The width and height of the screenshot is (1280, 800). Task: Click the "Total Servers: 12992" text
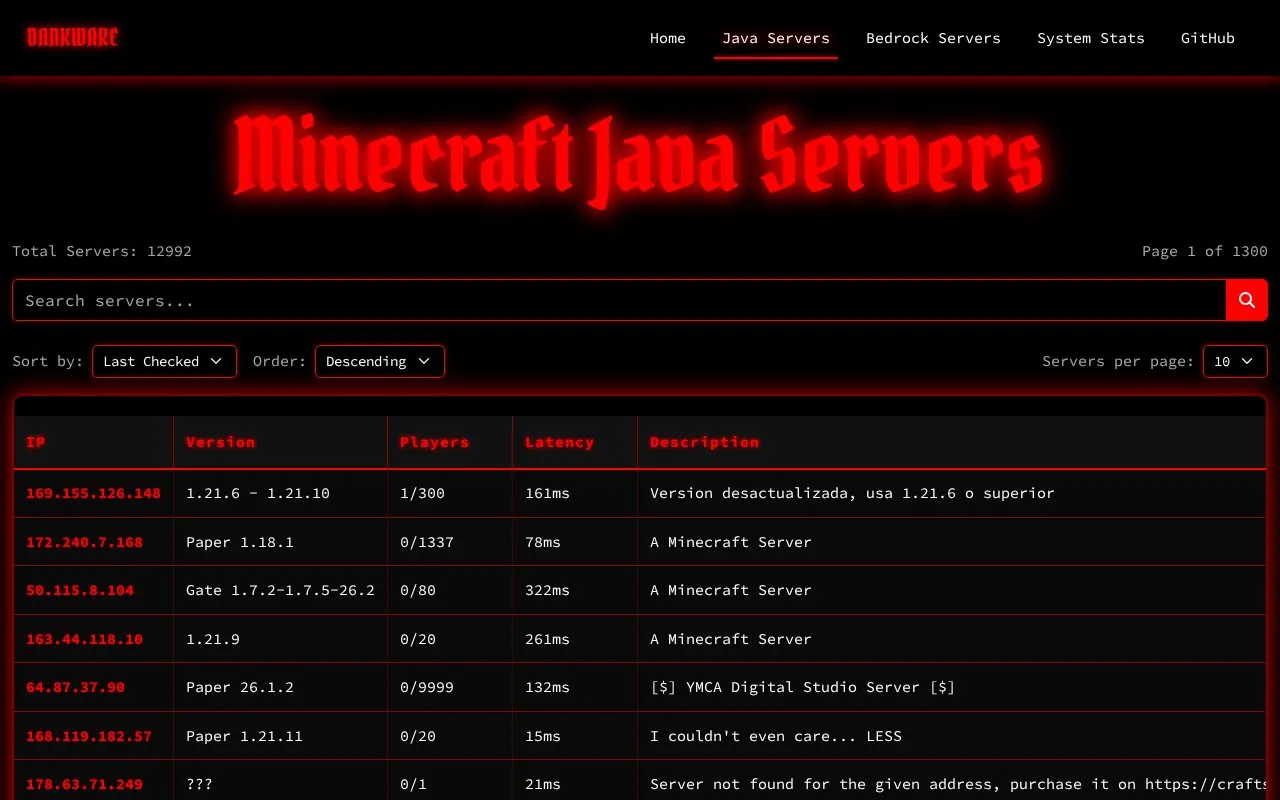(102, 251)
